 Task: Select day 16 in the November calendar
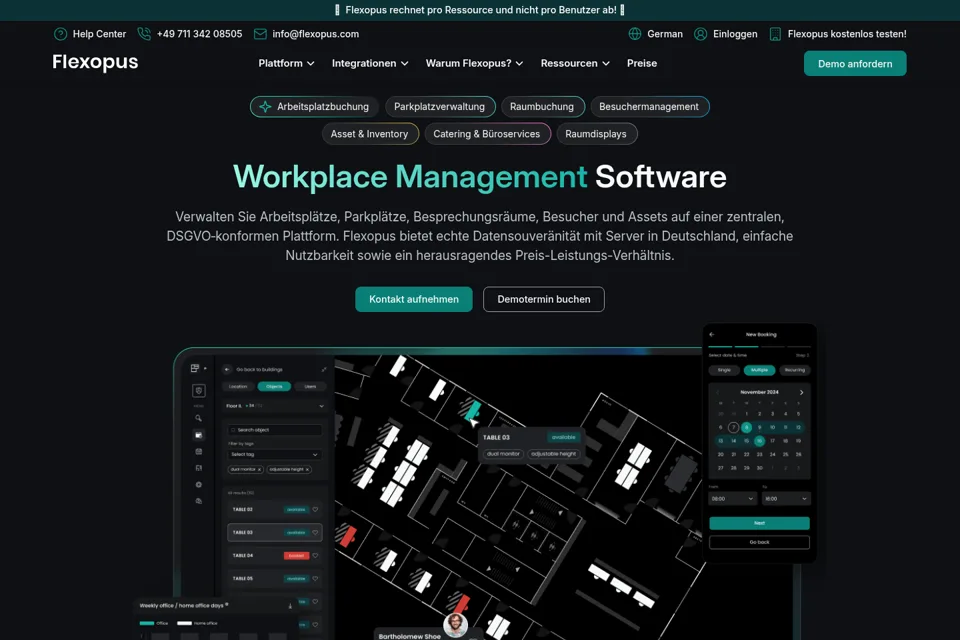[759, 441]
